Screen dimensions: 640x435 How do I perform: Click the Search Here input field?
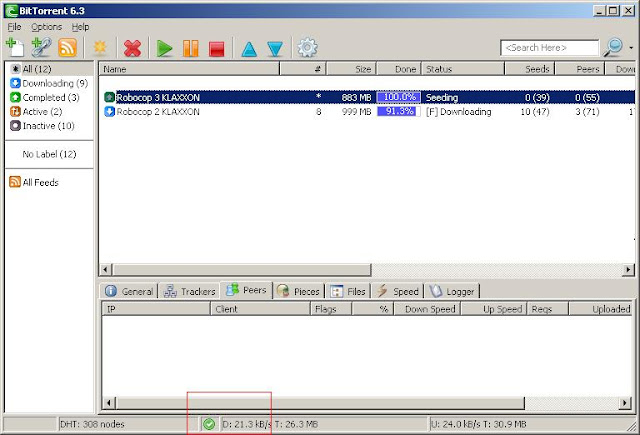[549, 48]
